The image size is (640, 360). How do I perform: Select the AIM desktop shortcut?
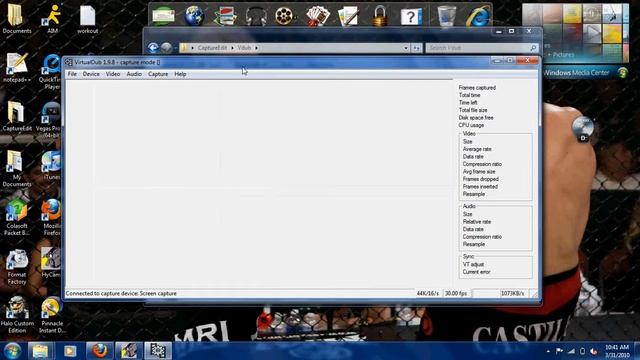point(52,18)
